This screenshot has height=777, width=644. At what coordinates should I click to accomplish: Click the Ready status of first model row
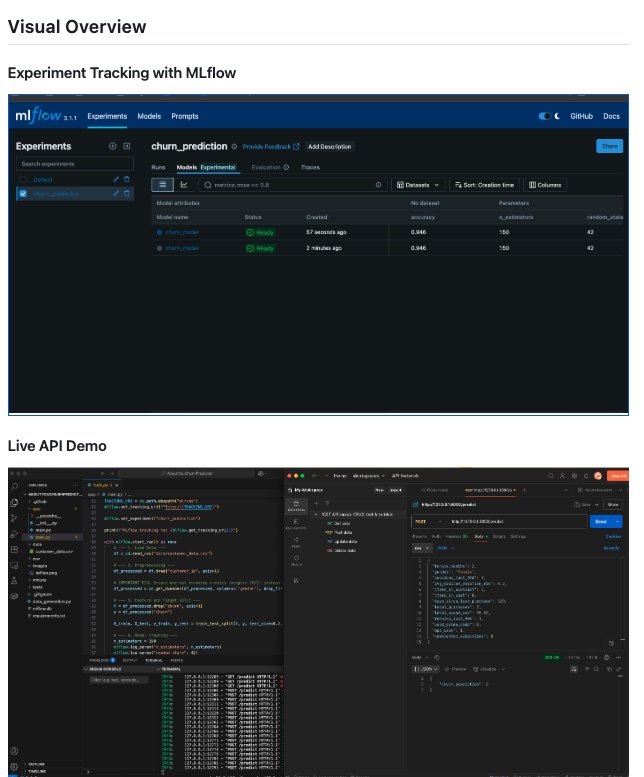point(261,232)
